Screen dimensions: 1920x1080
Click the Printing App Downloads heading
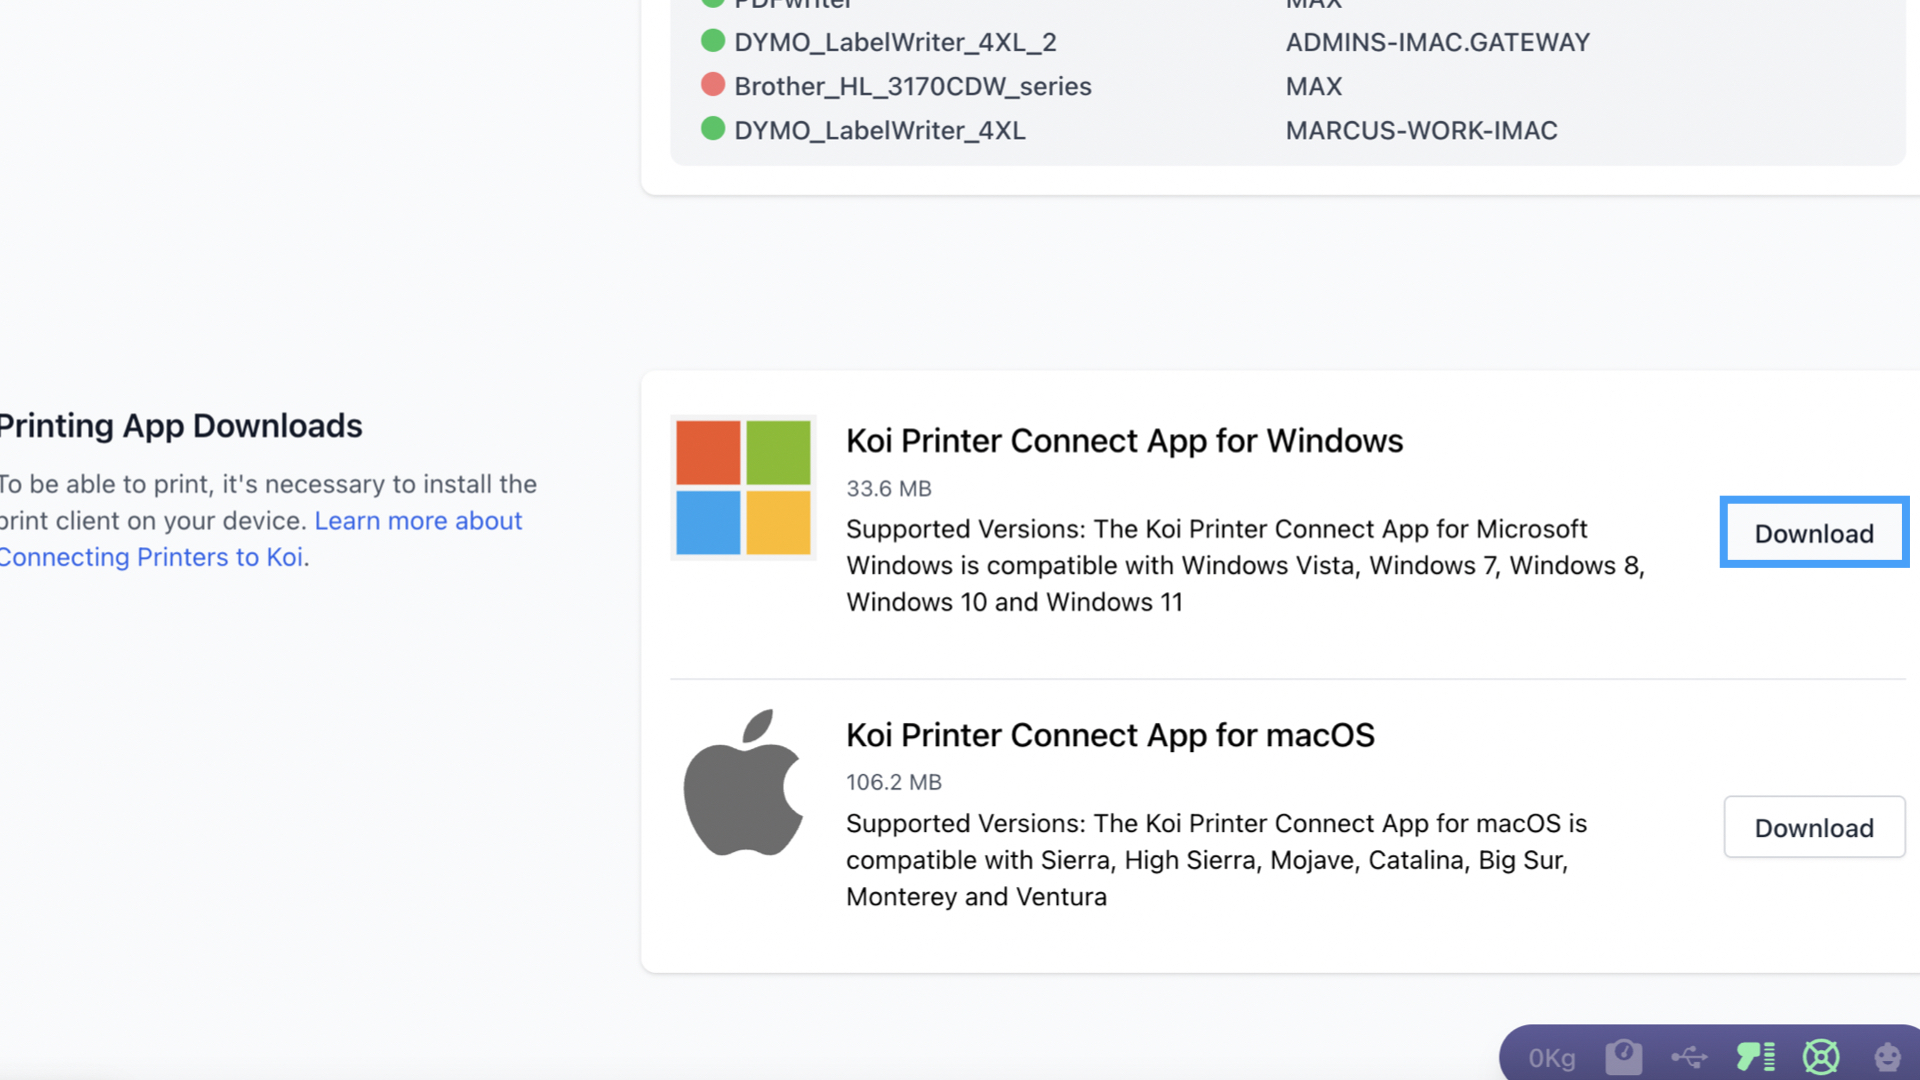click(x=180, y=426)
